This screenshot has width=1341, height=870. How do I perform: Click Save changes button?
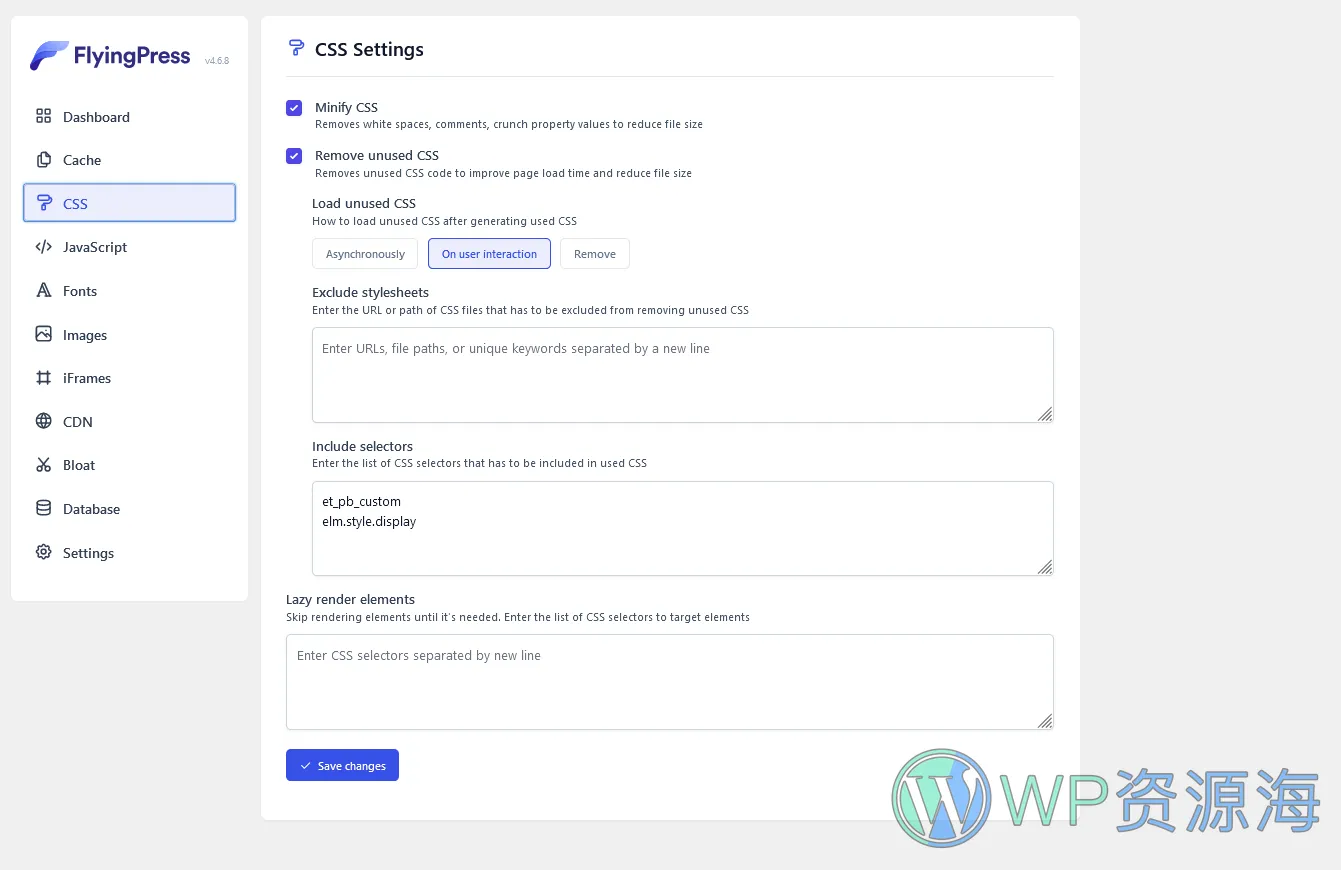click(x=342, y=765)
